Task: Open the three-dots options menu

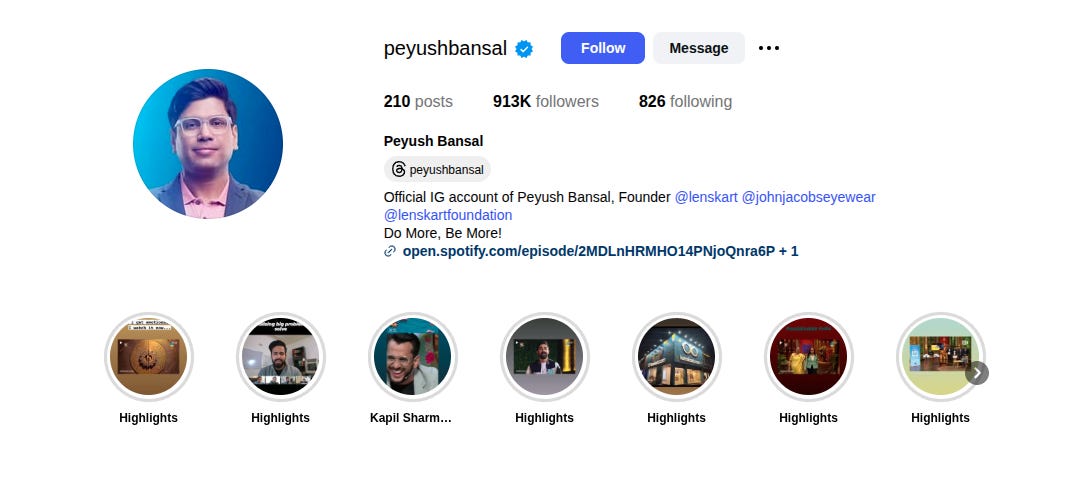Action: (769, 48)
